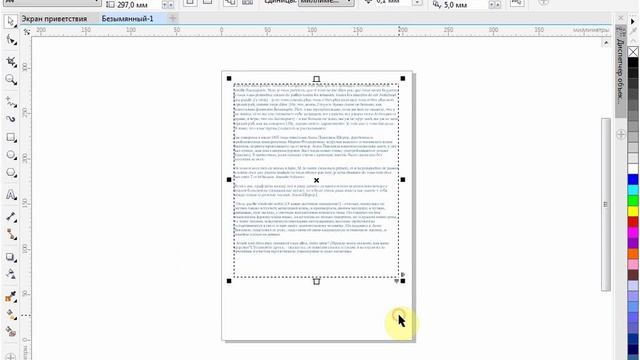
Task: Pick the Artistic Media tool
Action: click(11, 119)
